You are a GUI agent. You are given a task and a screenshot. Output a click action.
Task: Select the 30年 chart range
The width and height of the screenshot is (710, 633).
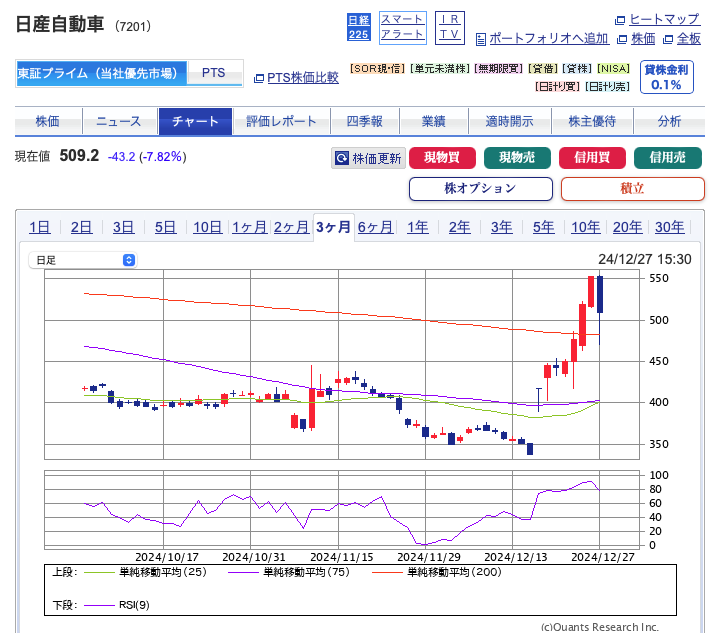[x=670, y=227]
